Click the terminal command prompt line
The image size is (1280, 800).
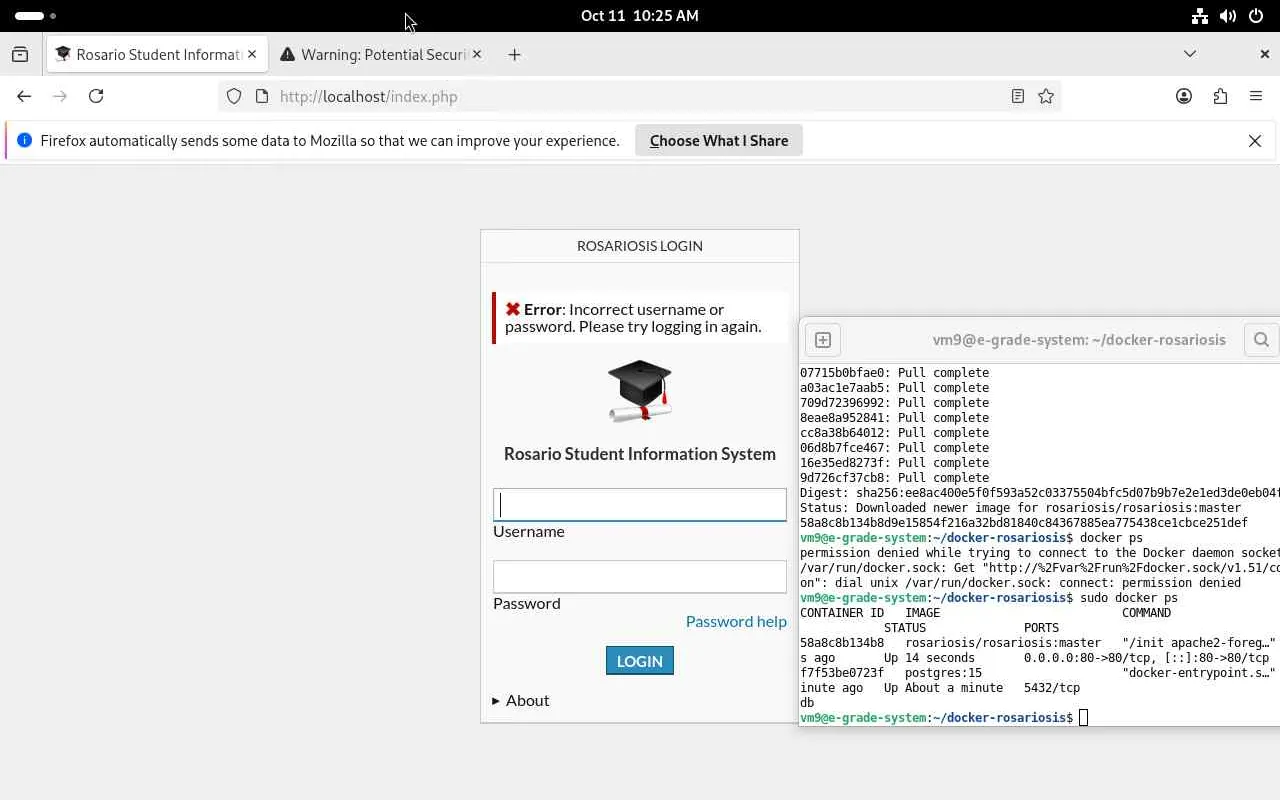(943, 718)
